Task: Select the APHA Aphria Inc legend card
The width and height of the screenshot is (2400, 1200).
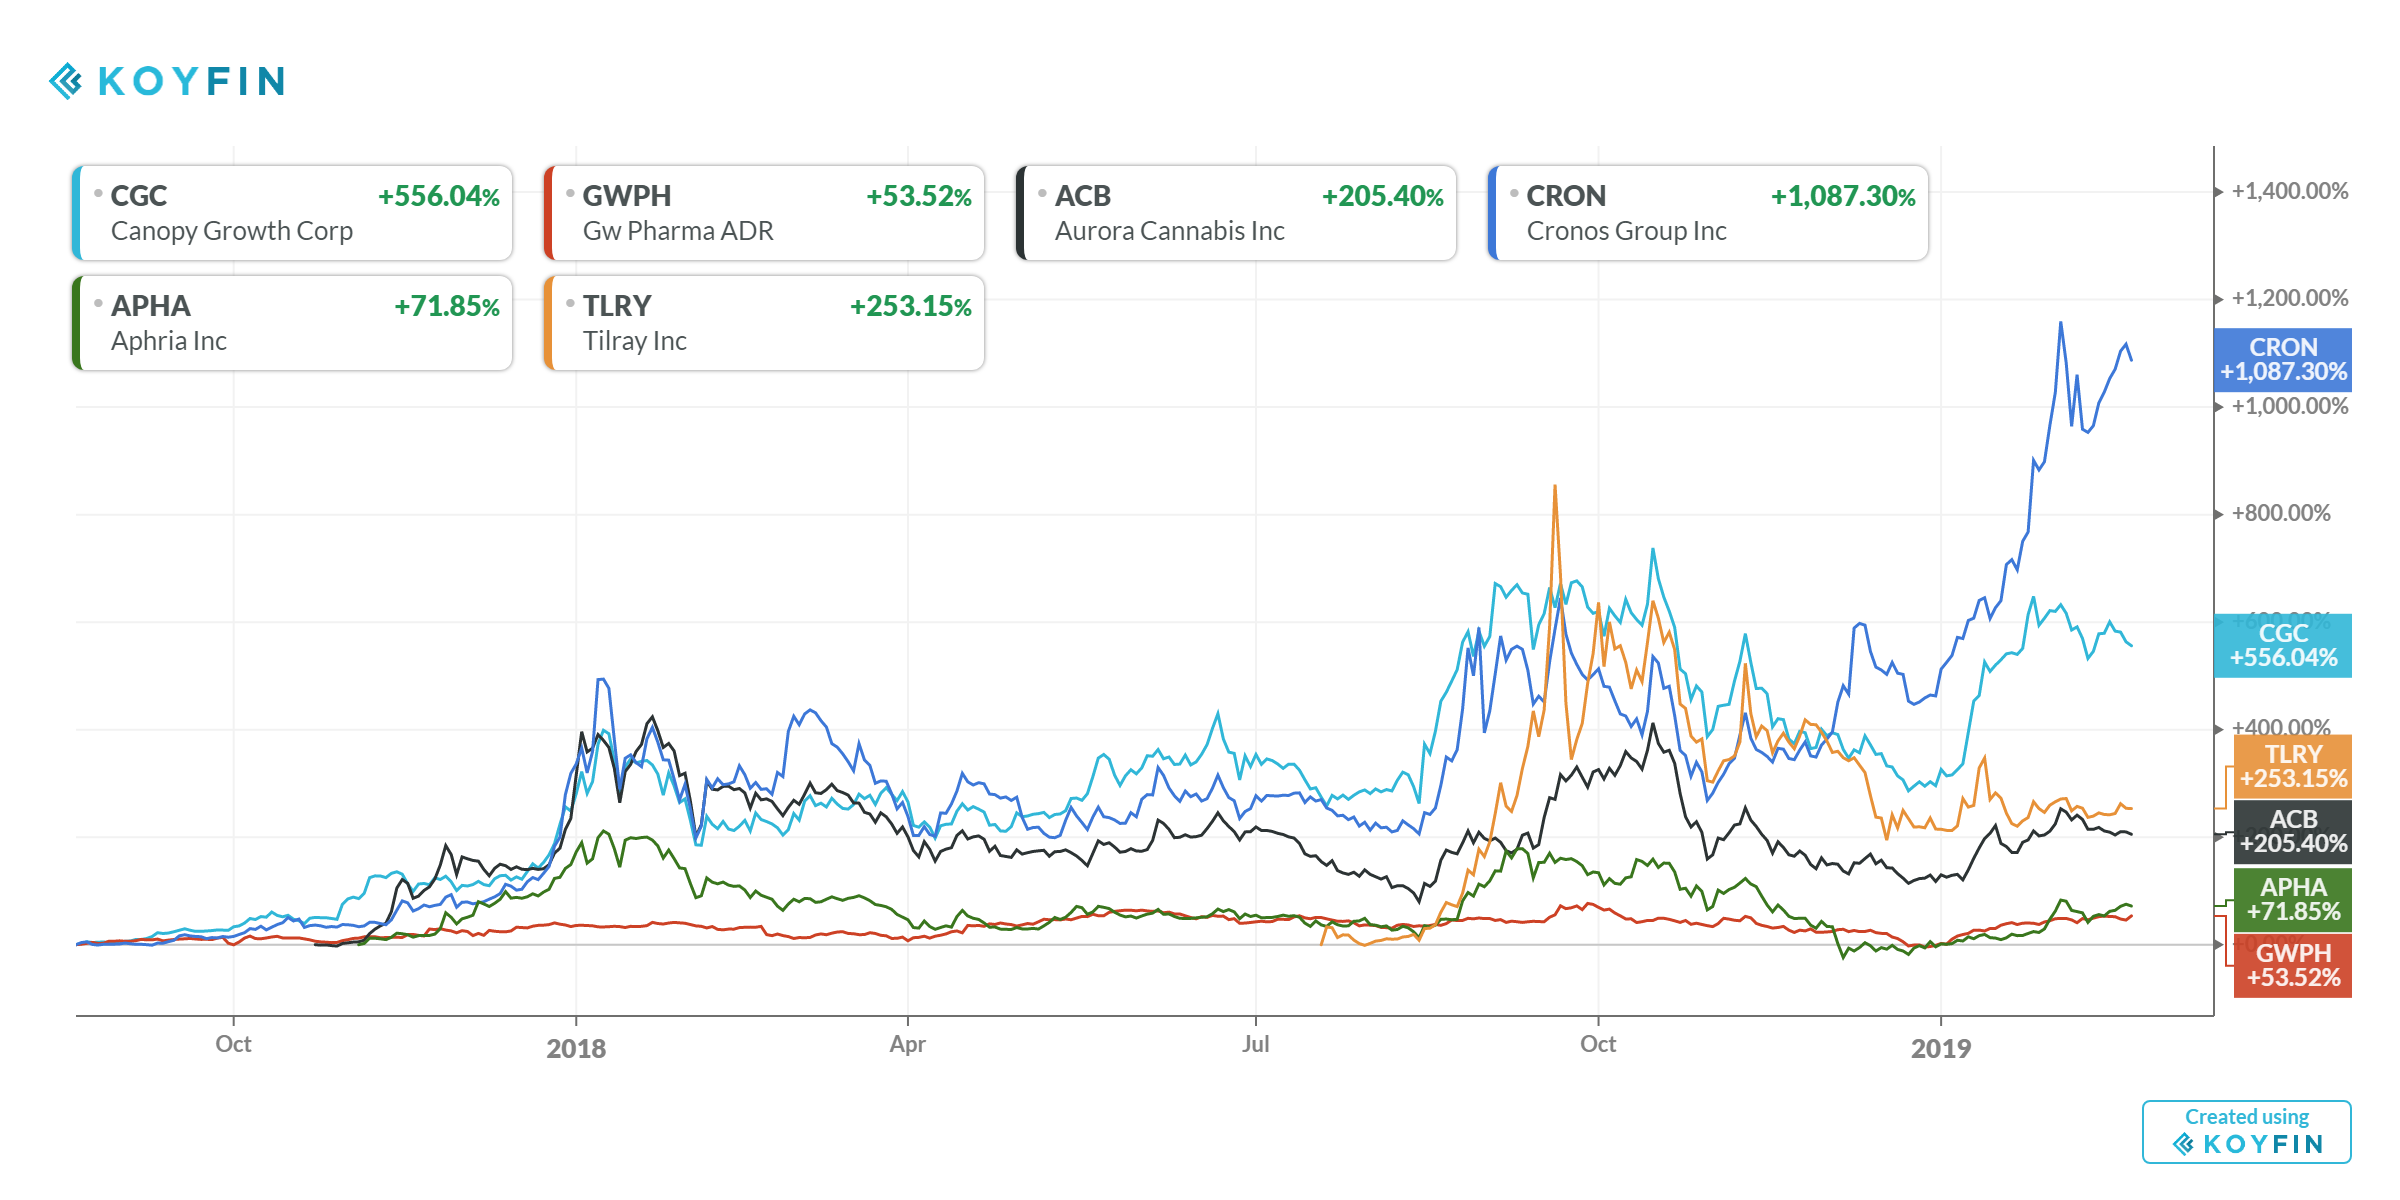Action: coord(292,323)
